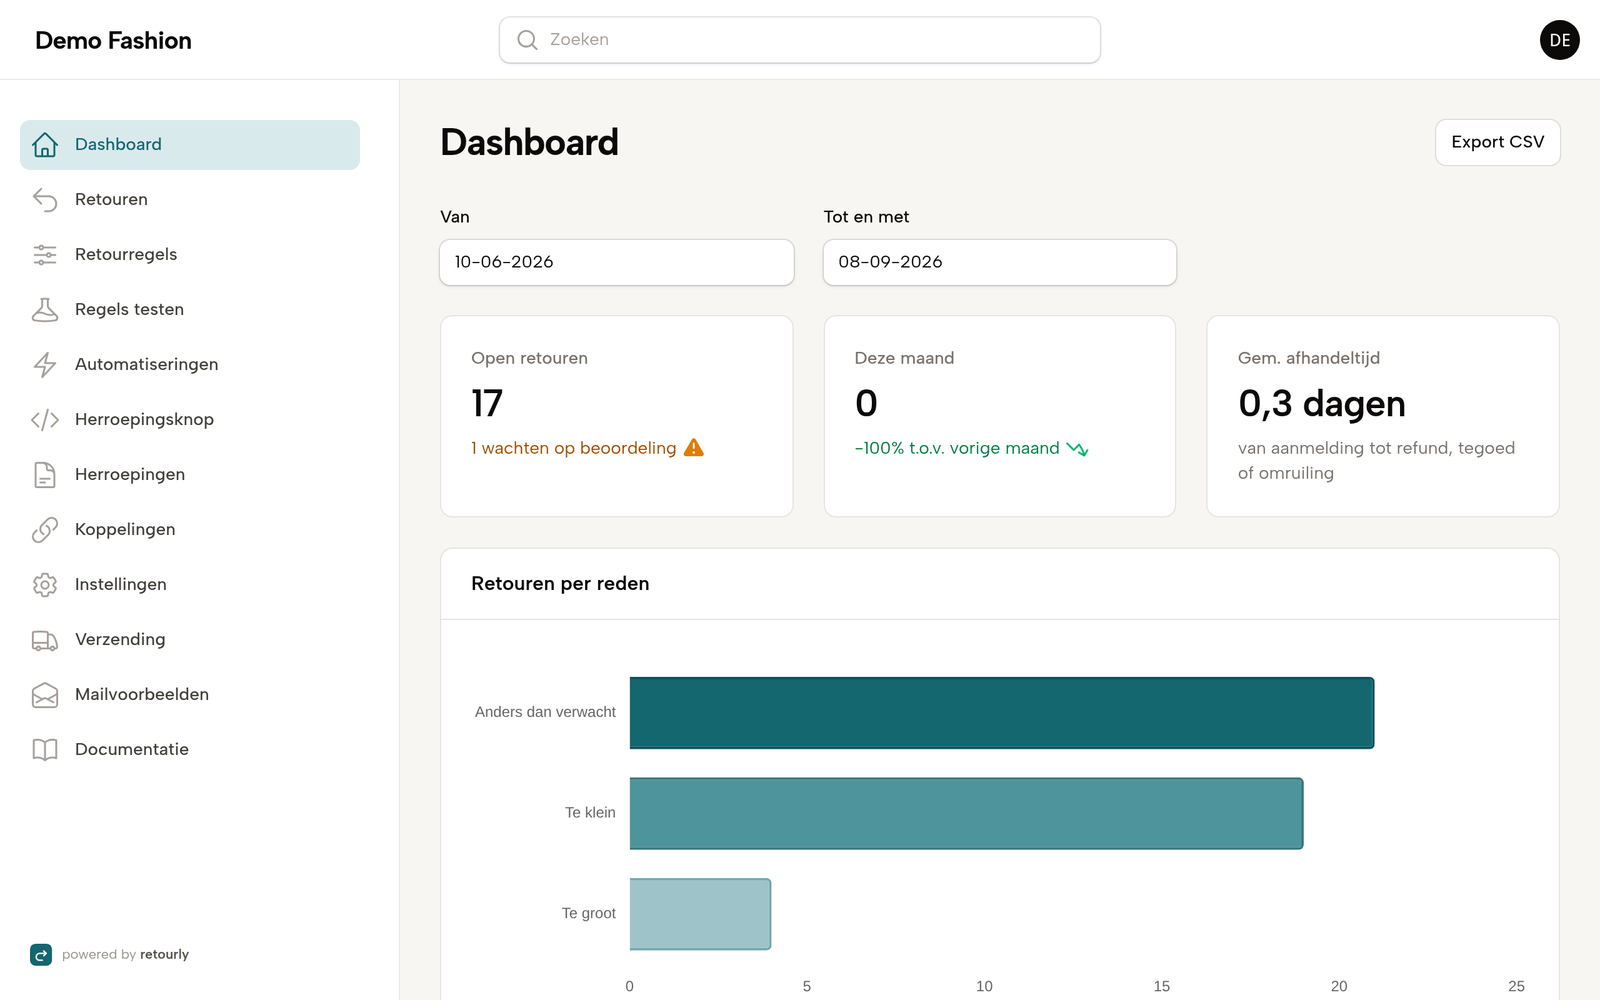The height and width of the screenshot is (1000, 1600).
Task: Click the powered by retourly link
Action: pos(110,955)
